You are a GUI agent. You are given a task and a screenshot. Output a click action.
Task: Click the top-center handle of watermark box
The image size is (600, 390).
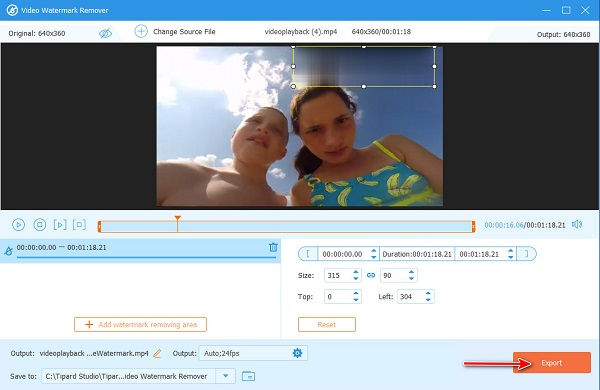tap(364, 47)
